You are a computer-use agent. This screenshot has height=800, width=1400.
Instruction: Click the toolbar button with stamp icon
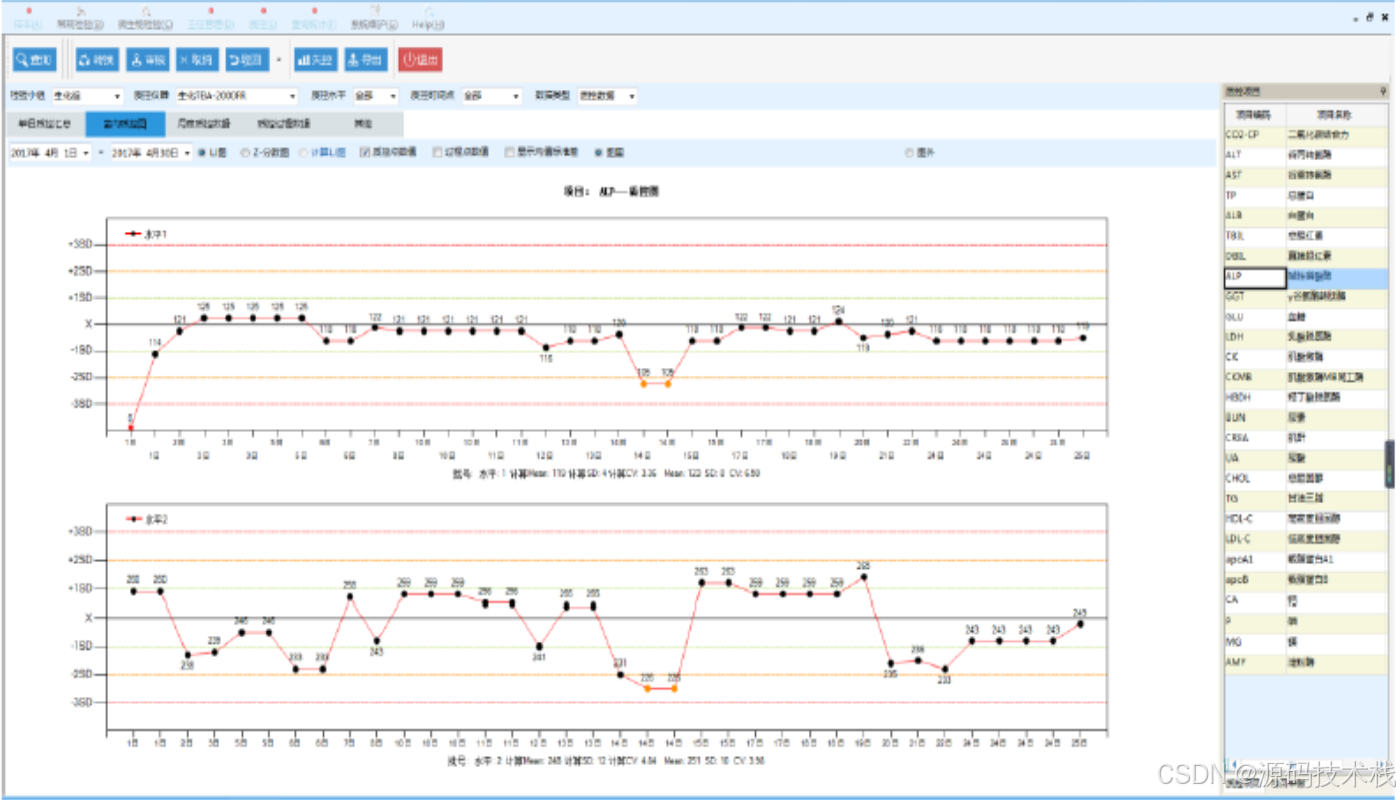(x=148, y=60)
